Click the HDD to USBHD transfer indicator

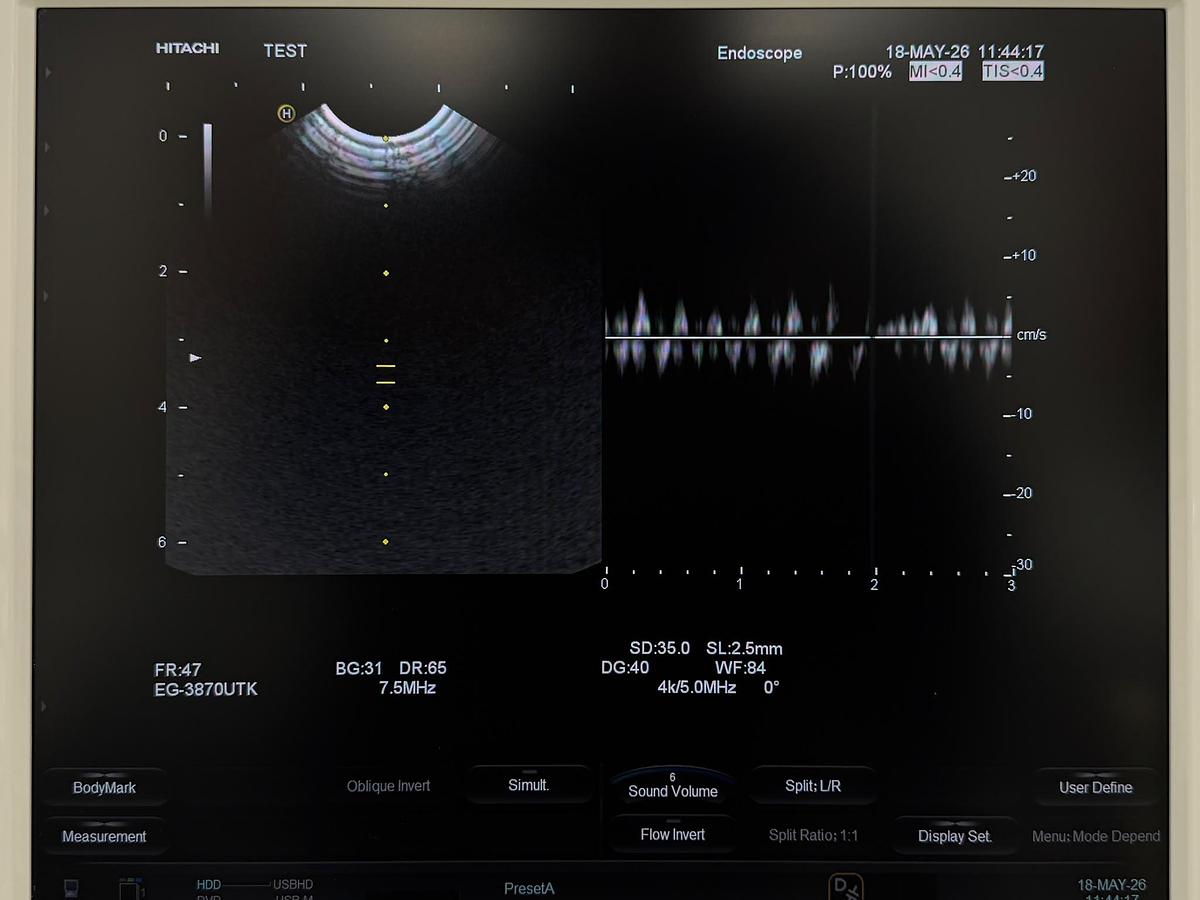(x=255, y=885)
